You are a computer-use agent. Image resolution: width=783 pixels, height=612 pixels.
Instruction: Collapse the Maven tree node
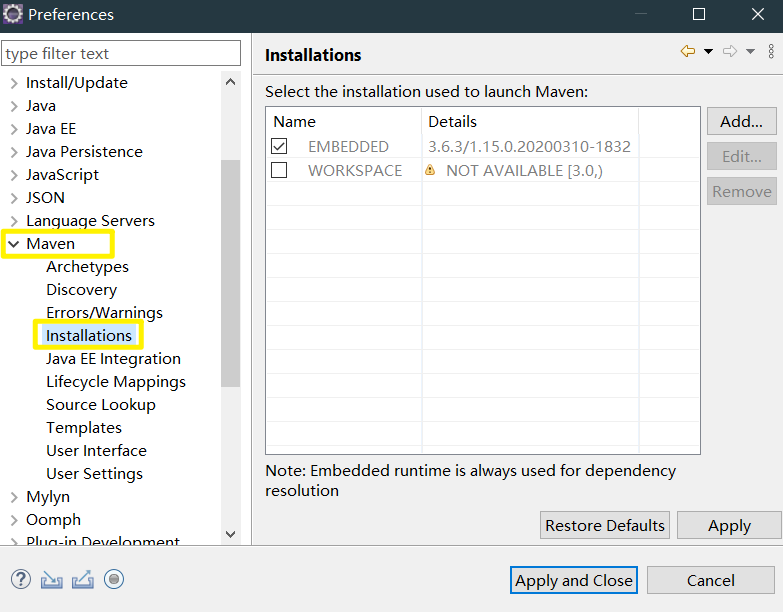point(13,243)
